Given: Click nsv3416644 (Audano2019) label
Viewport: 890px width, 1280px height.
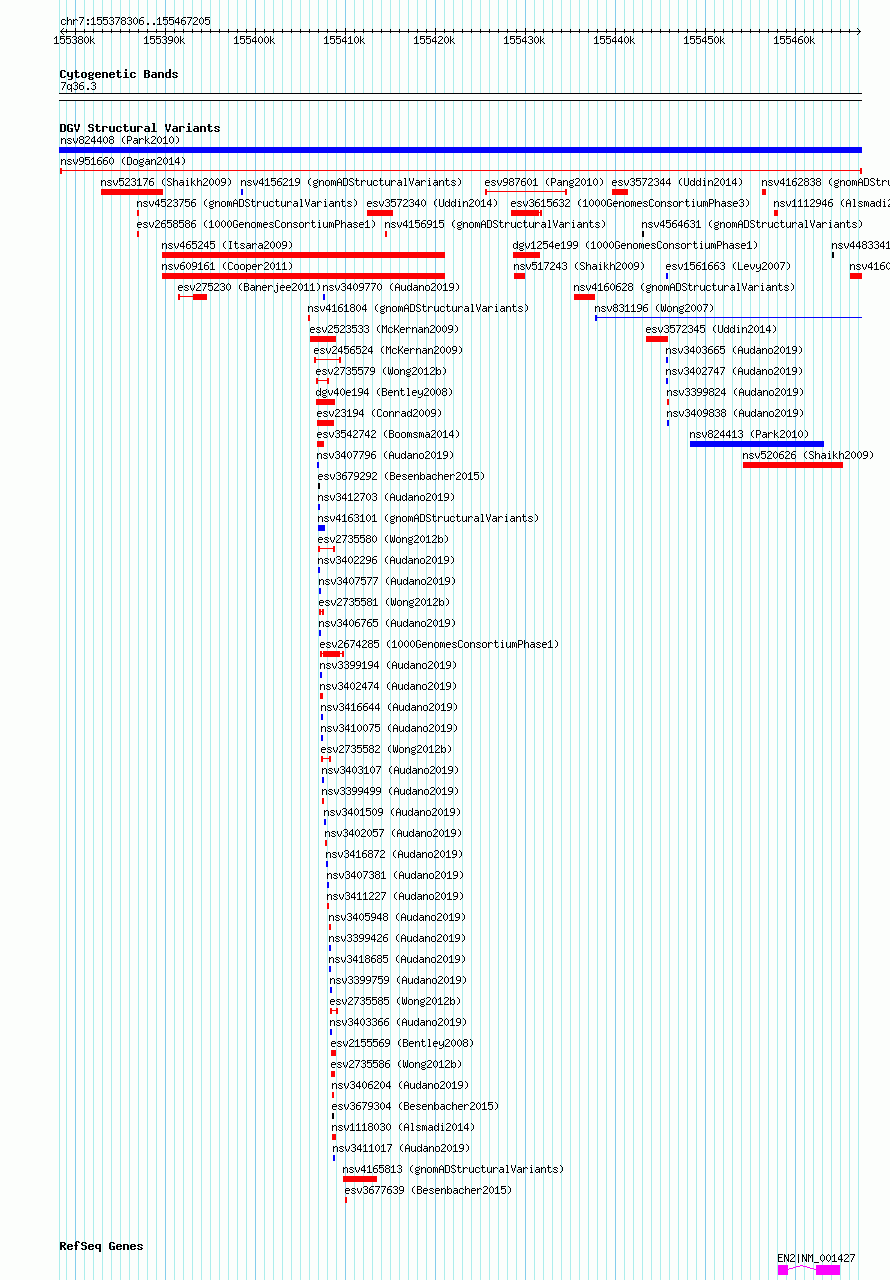Looking at the screenshot, I should (x=389, y=707).
